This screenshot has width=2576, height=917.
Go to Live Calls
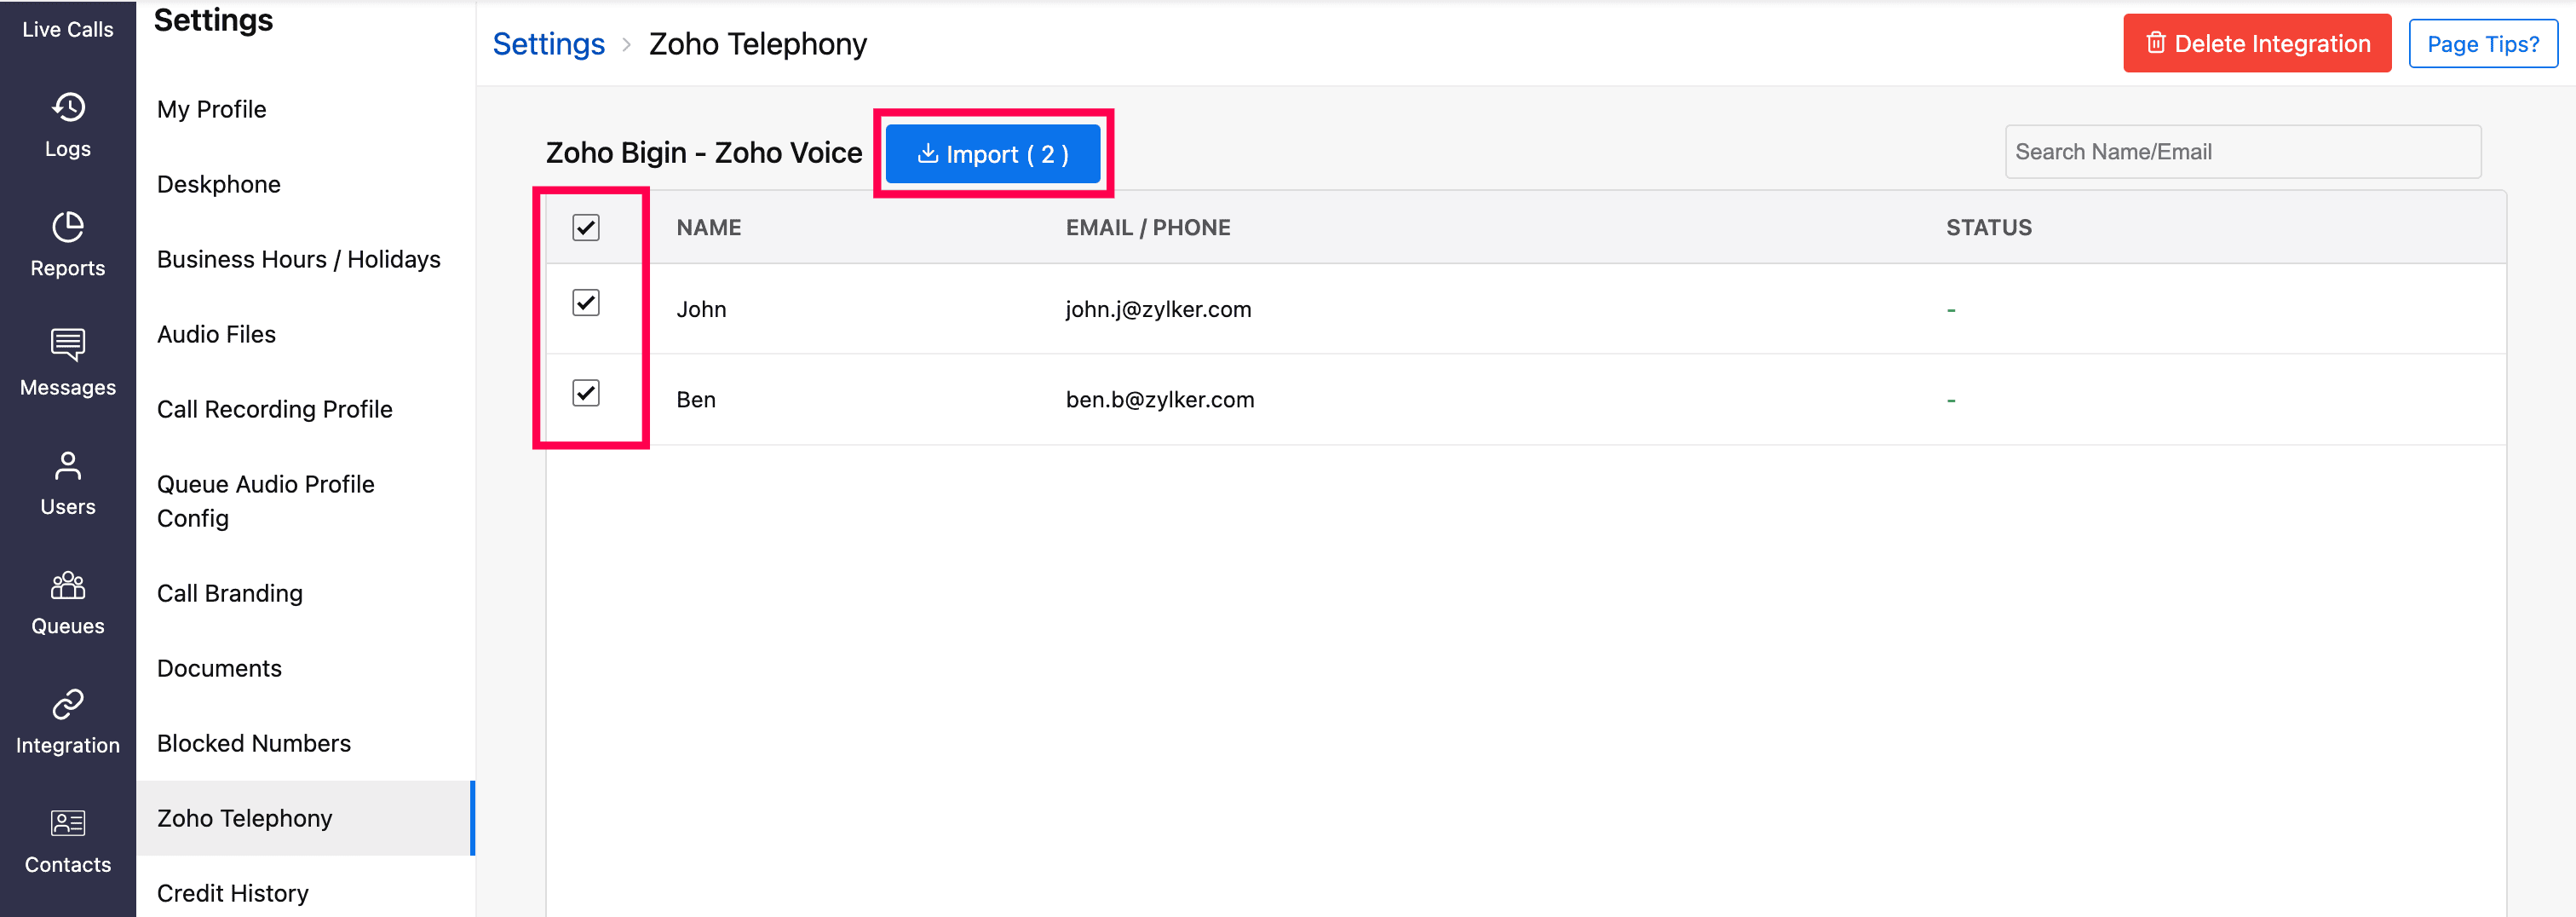[68, 29]
